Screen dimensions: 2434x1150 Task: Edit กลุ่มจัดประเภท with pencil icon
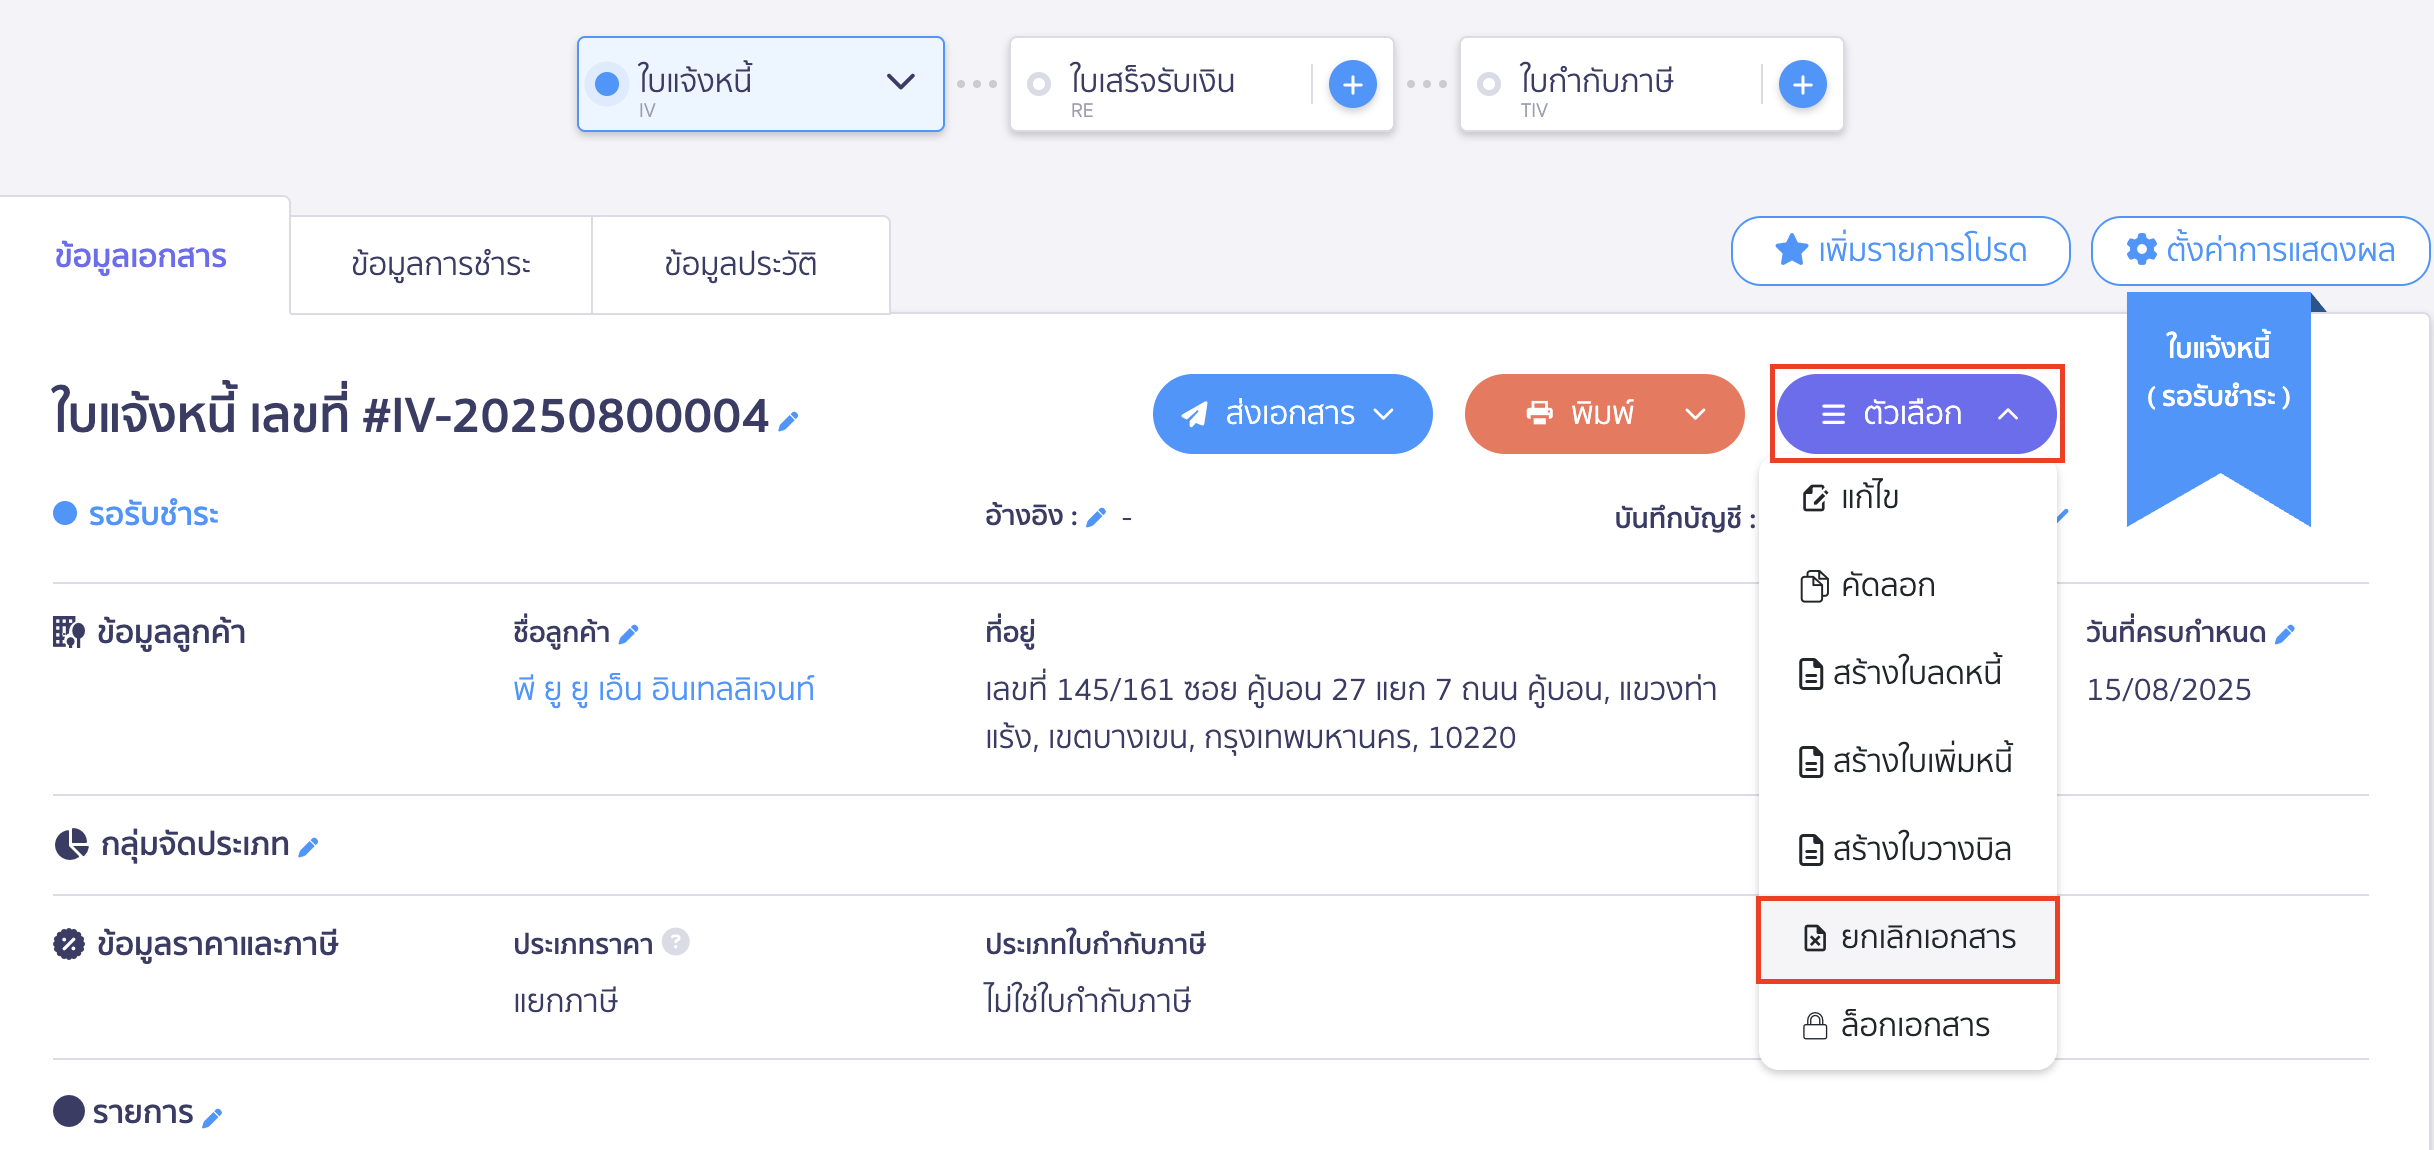click(x=309, y=847)
